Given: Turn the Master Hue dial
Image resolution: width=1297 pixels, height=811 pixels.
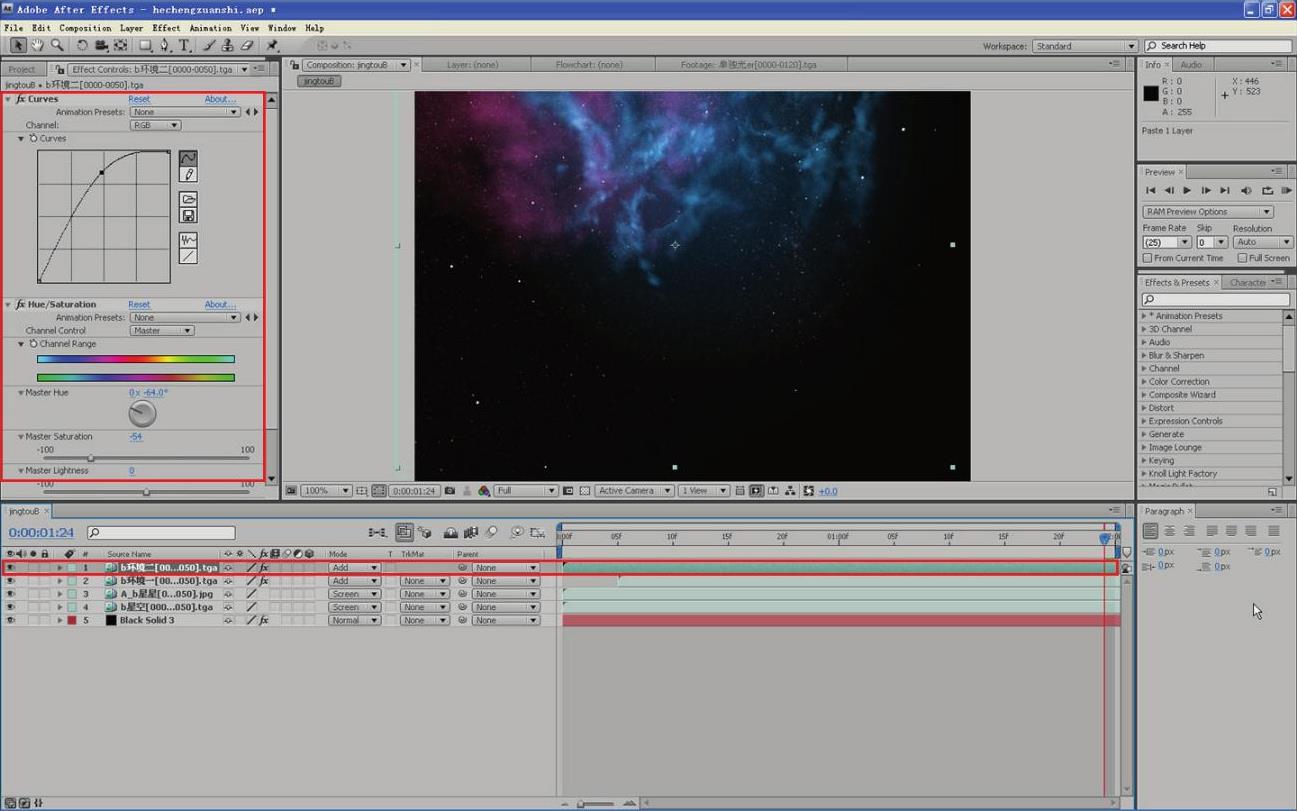Looking at the screenshot, I should click(x=143, y=413).
